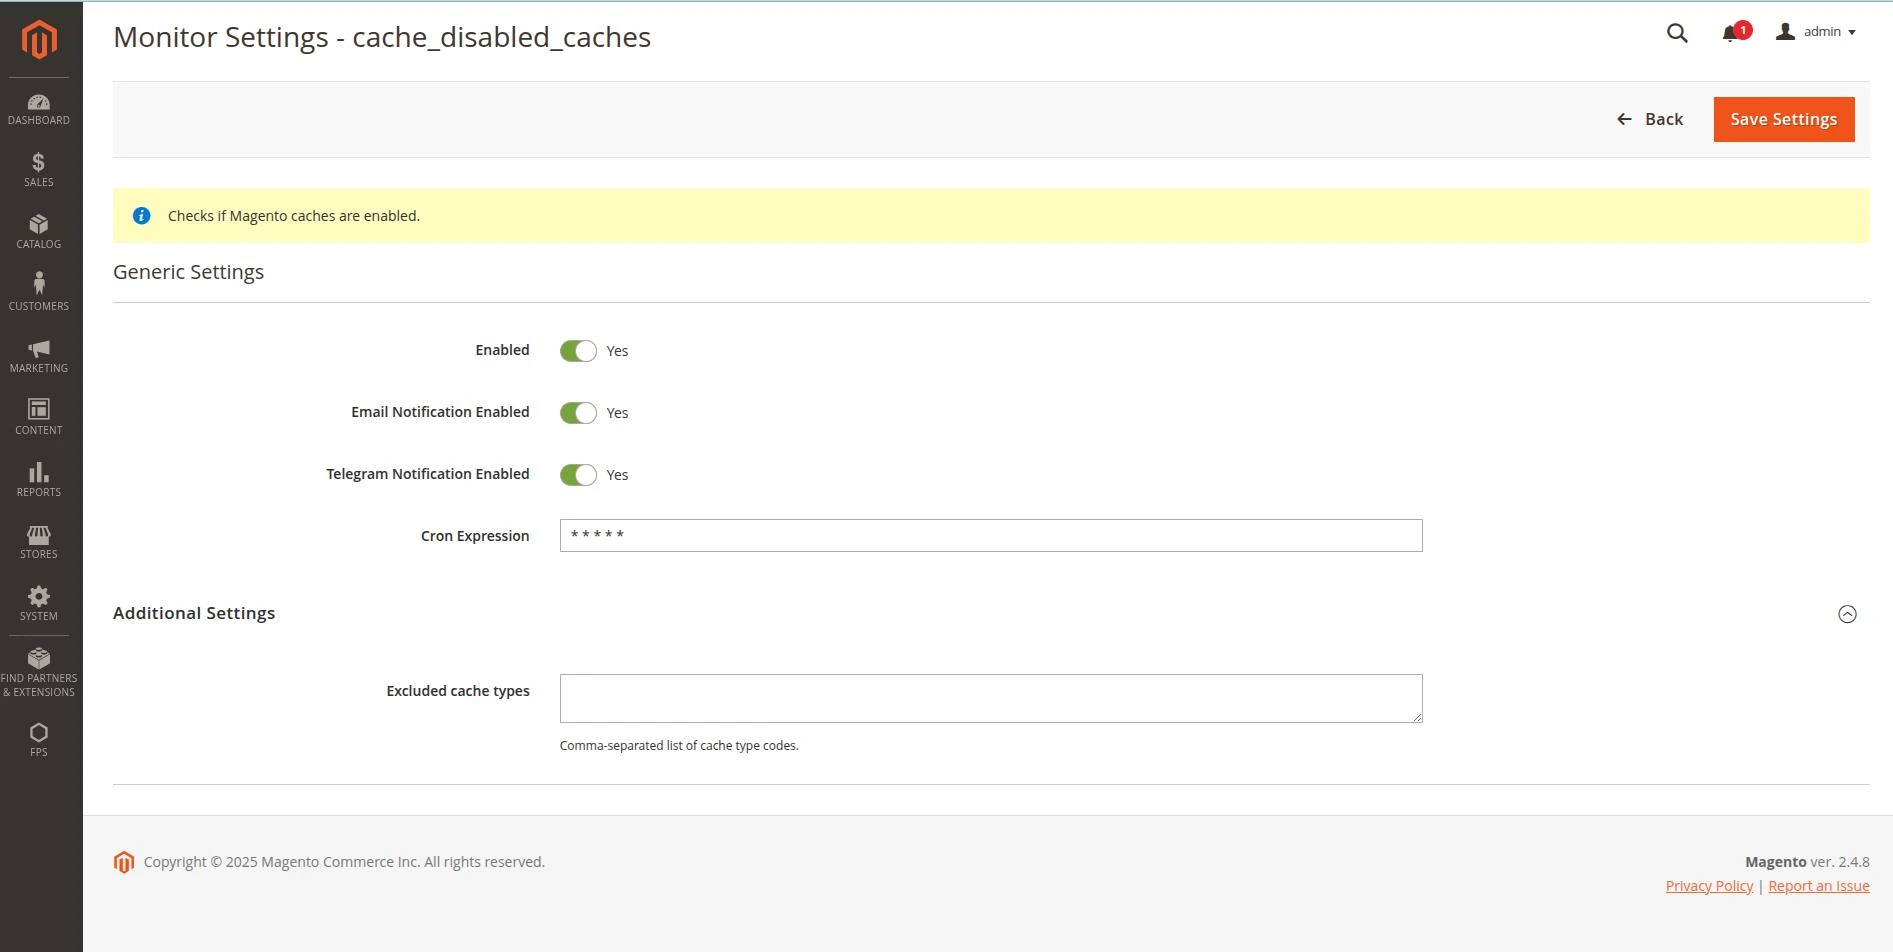The width and height of the screenshot is (1893, 952).
Task: Select the Sales menu icon
Action: tap(38, 168)
